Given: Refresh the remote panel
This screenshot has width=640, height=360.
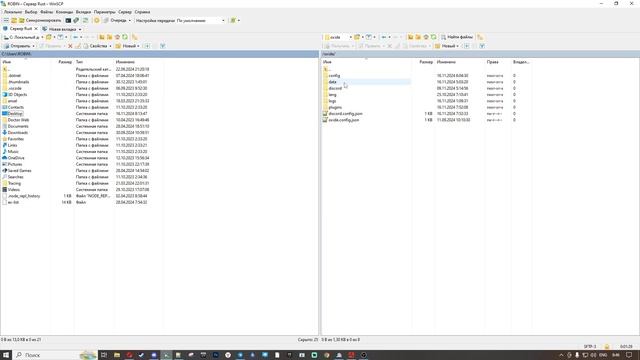Looking at the screenshot, I should coord(433,37).
